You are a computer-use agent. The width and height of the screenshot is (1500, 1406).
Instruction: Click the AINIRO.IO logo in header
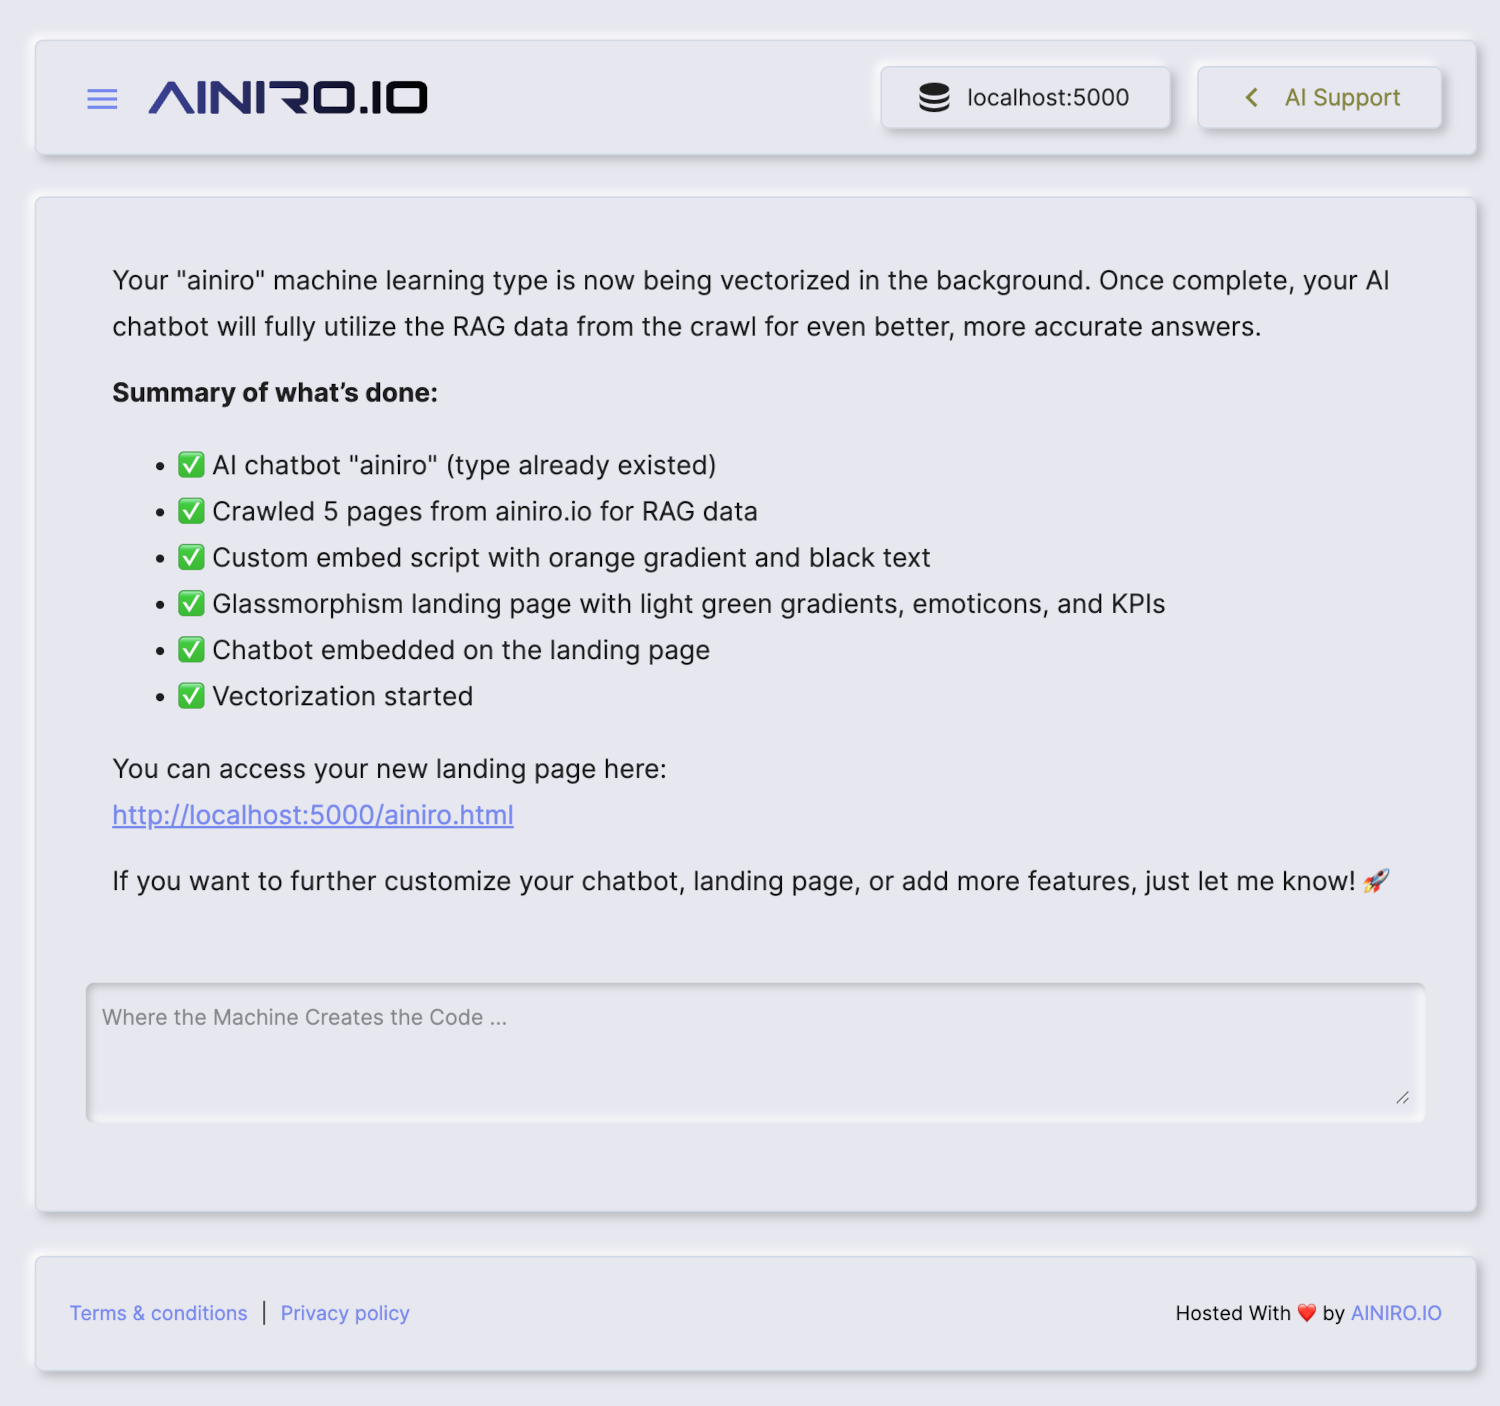point(288,98)
